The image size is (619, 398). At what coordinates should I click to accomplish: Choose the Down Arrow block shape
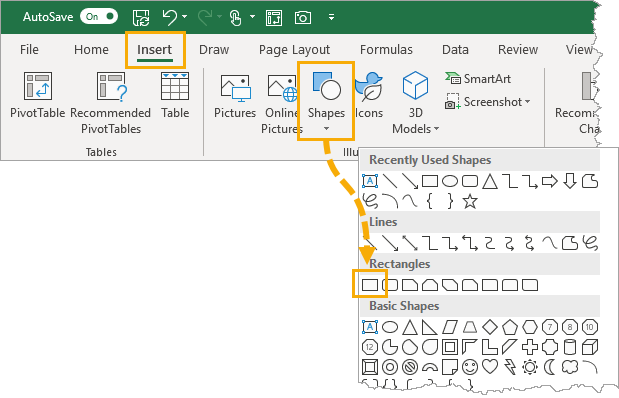[570, 181]
